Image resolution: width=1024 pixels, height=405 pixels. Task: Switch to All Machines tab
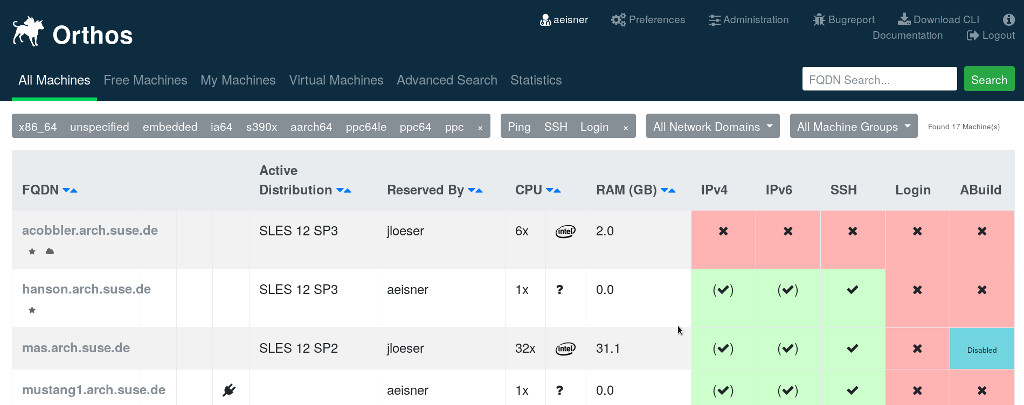tap(54, 80)
